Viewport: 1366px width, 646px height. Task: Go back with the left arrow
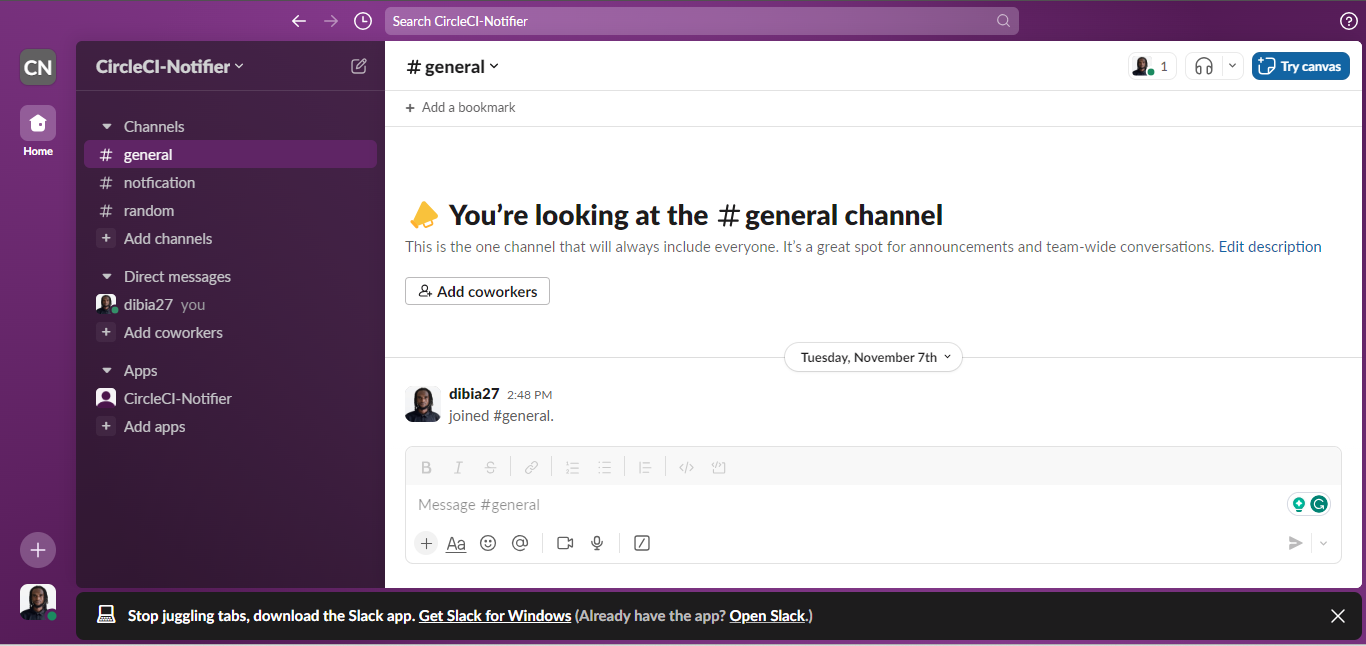coord(298,21)
